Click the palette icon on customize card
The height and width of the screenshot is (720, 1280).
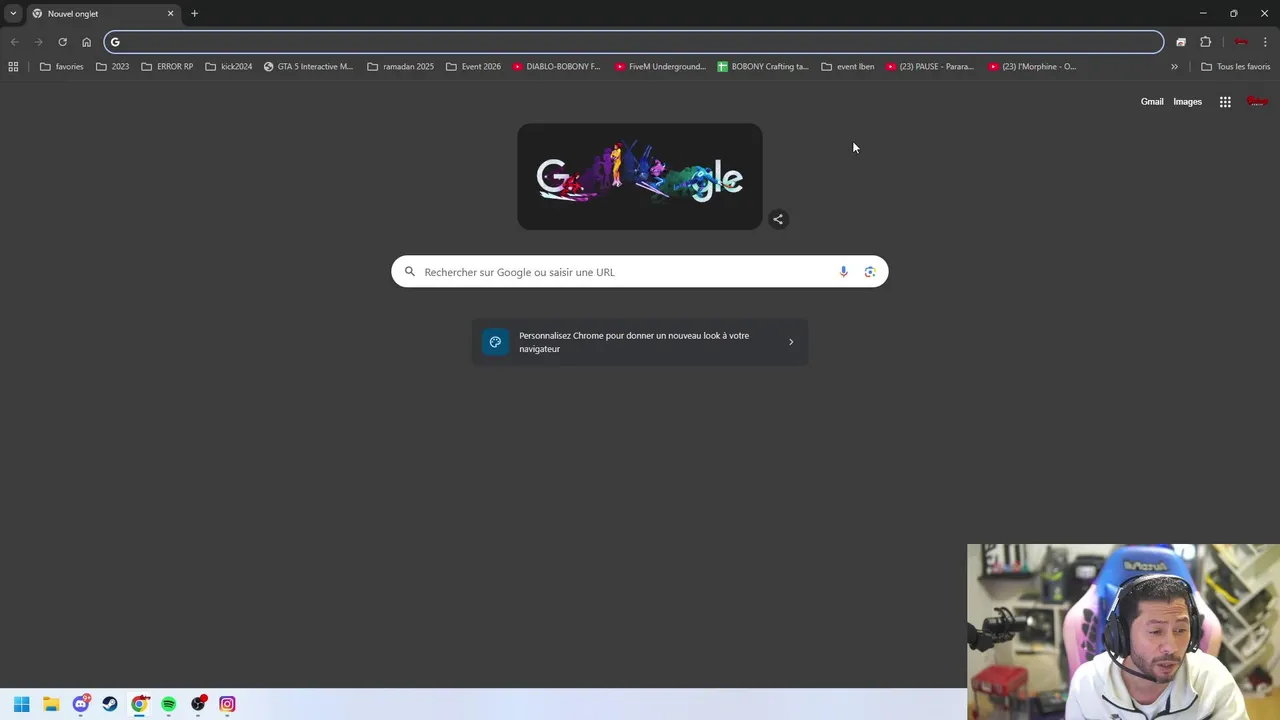click(495, 342)
